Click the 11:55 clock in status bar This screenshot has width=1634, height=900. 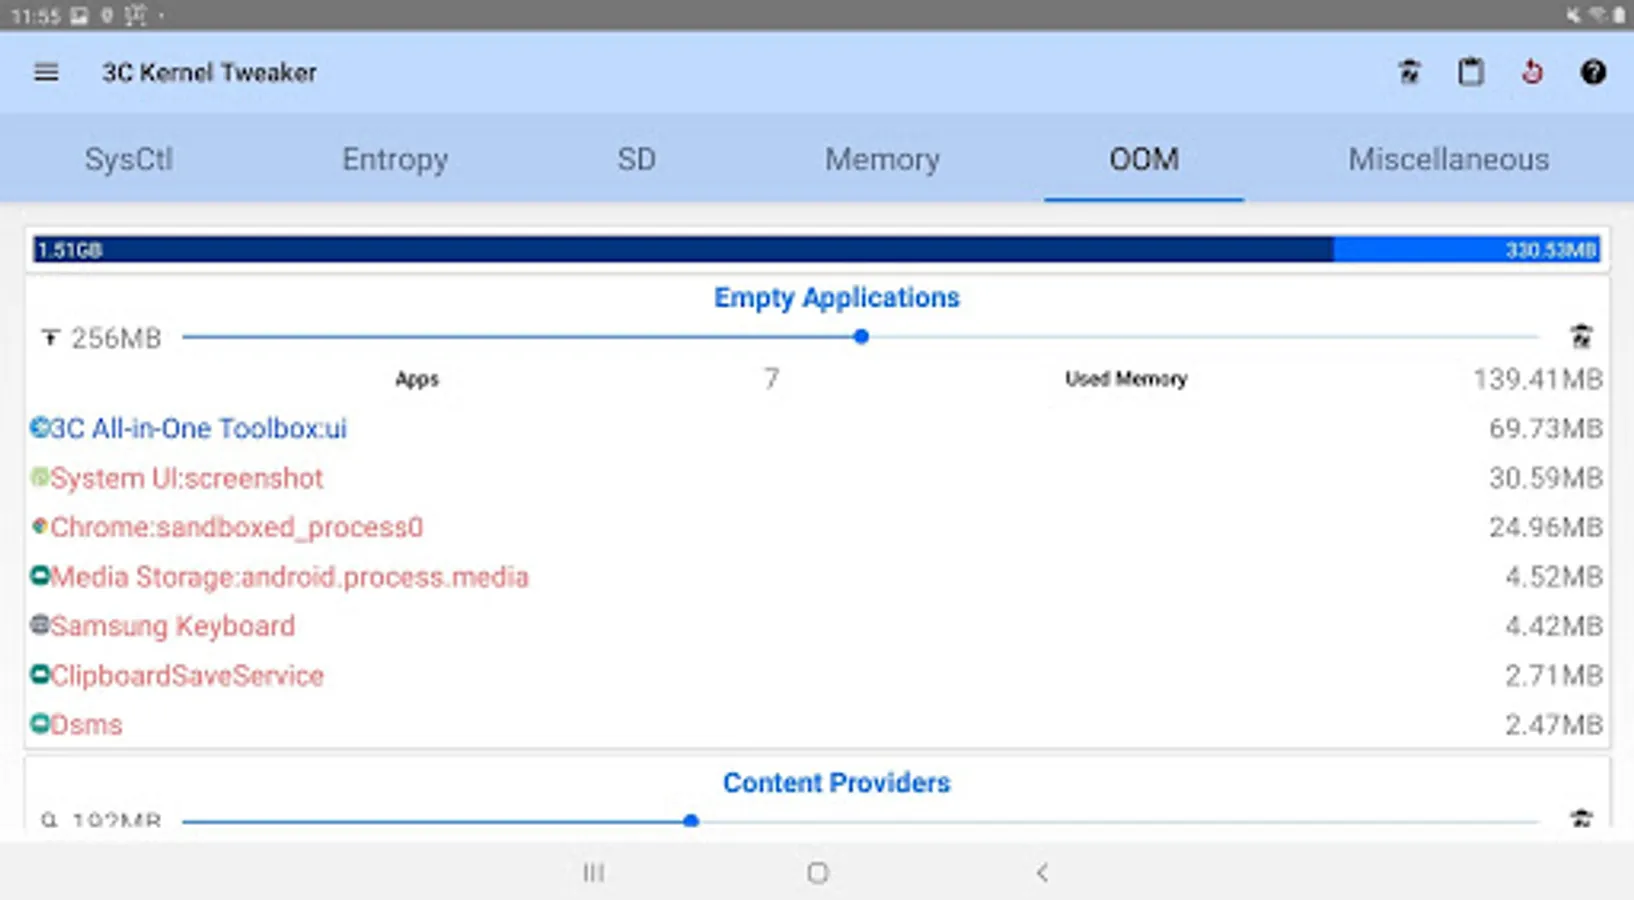[36, 16]
